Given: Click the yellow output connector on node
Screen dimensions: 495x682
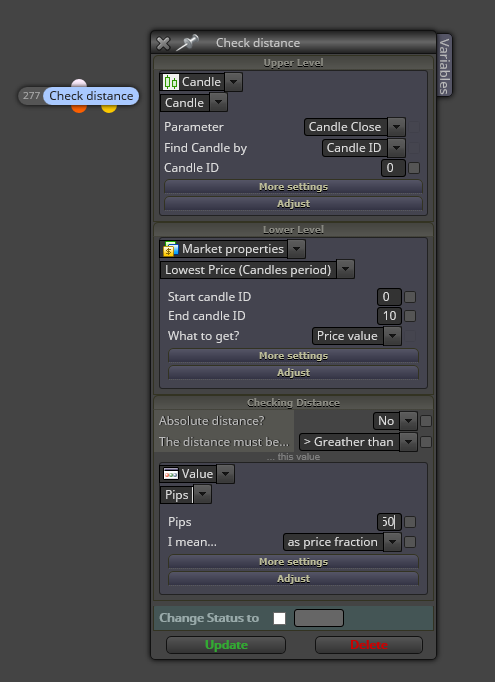Looking at the screenshot, I should click(x=109, y=108).
